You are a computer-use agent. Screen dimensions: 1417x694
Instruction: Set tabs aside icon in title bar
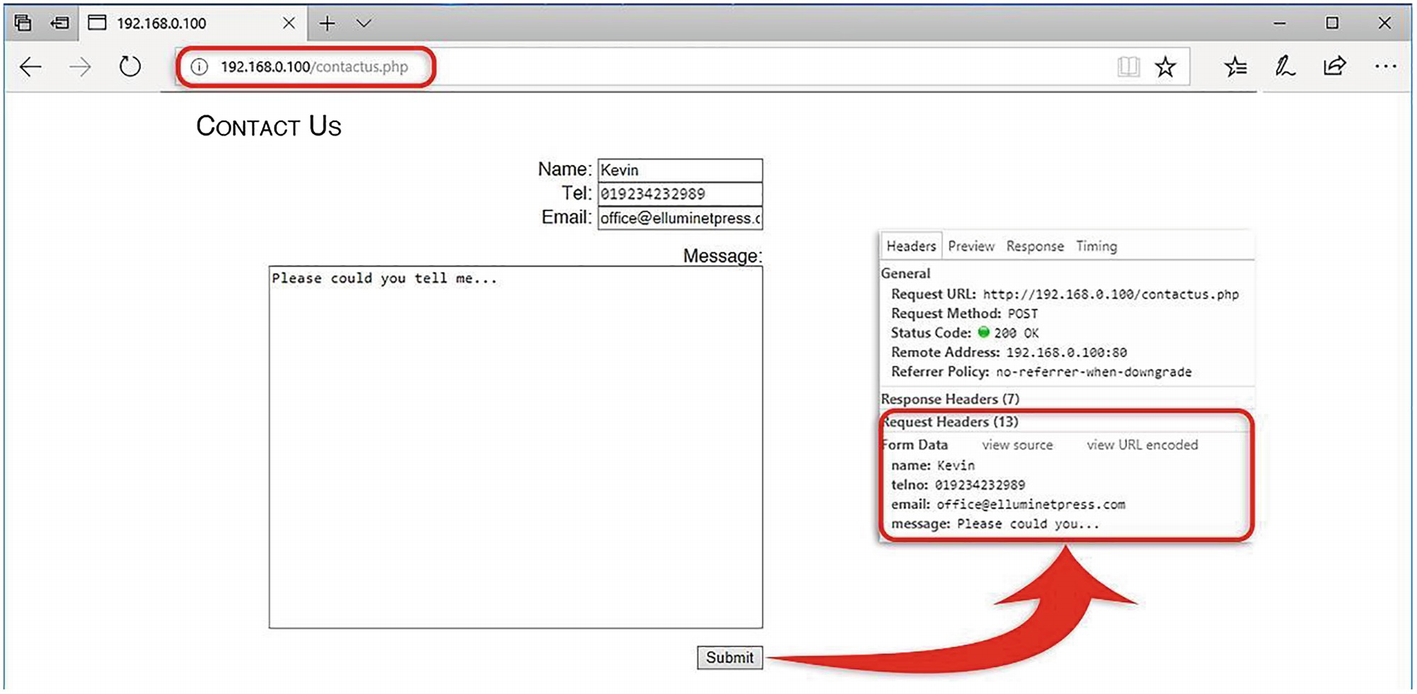pos(61,22)
